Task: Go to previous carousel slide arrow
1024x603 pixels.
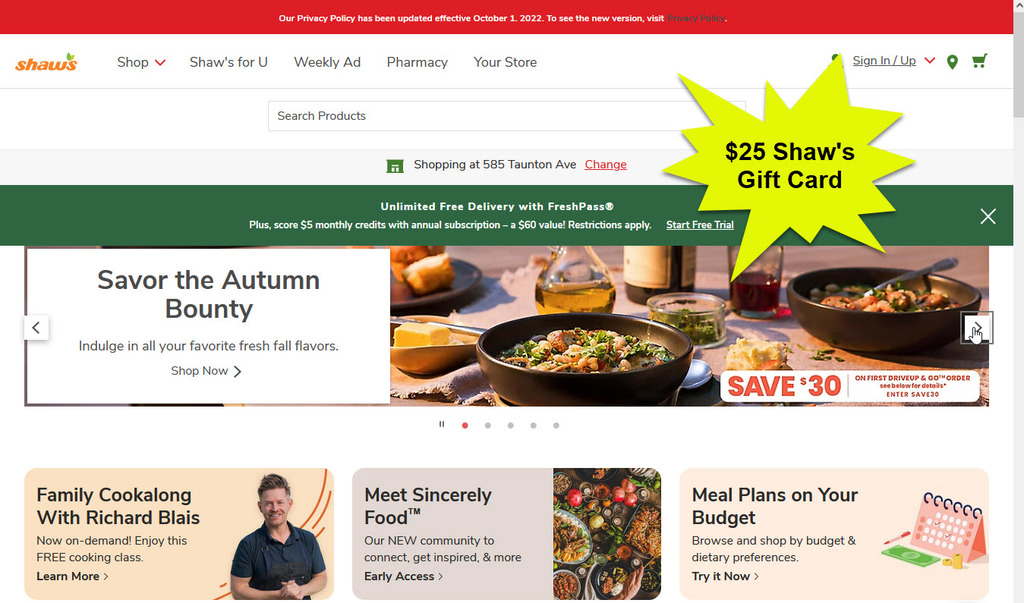Action: pyautogui.click(x=37, y=328)
